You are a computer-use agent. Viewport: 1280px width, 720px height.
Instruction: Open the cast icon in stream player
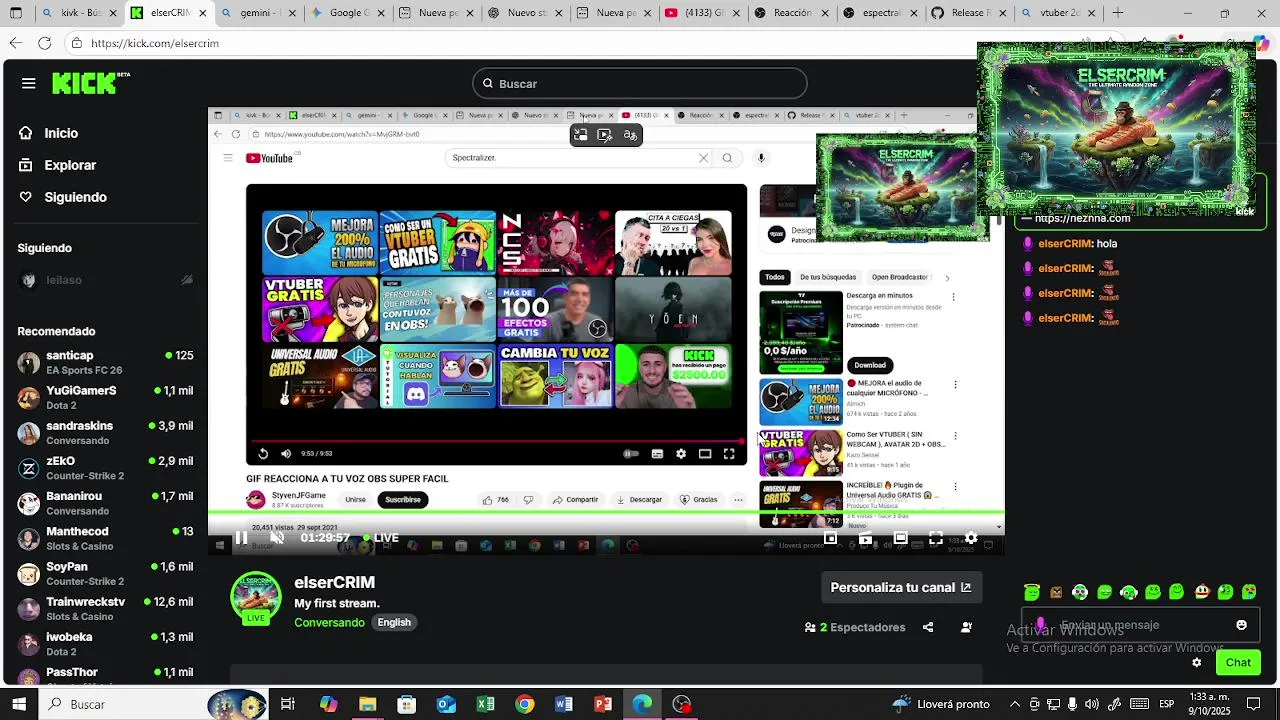point(865,538)
